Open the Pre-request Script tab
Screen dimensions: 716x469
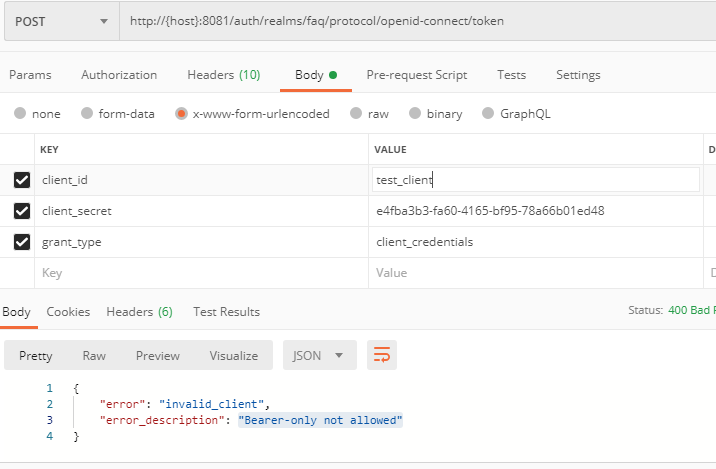point(416,75)
